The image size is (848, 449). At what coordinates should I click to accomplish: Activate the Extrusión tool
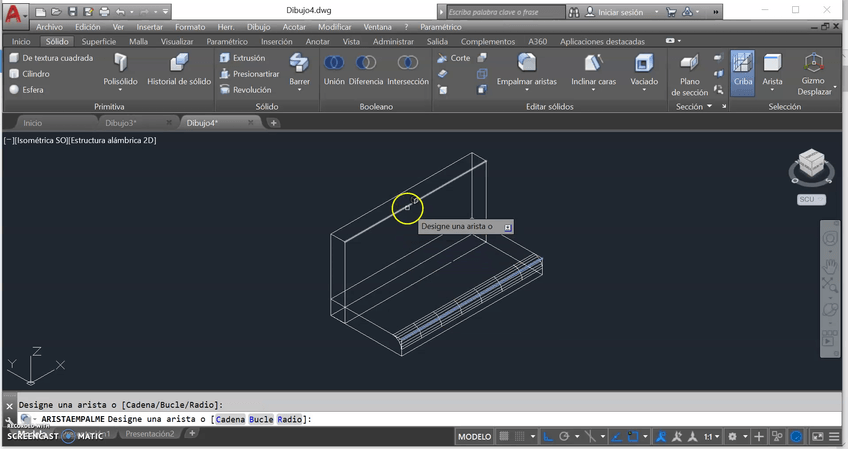click(243, 58)
